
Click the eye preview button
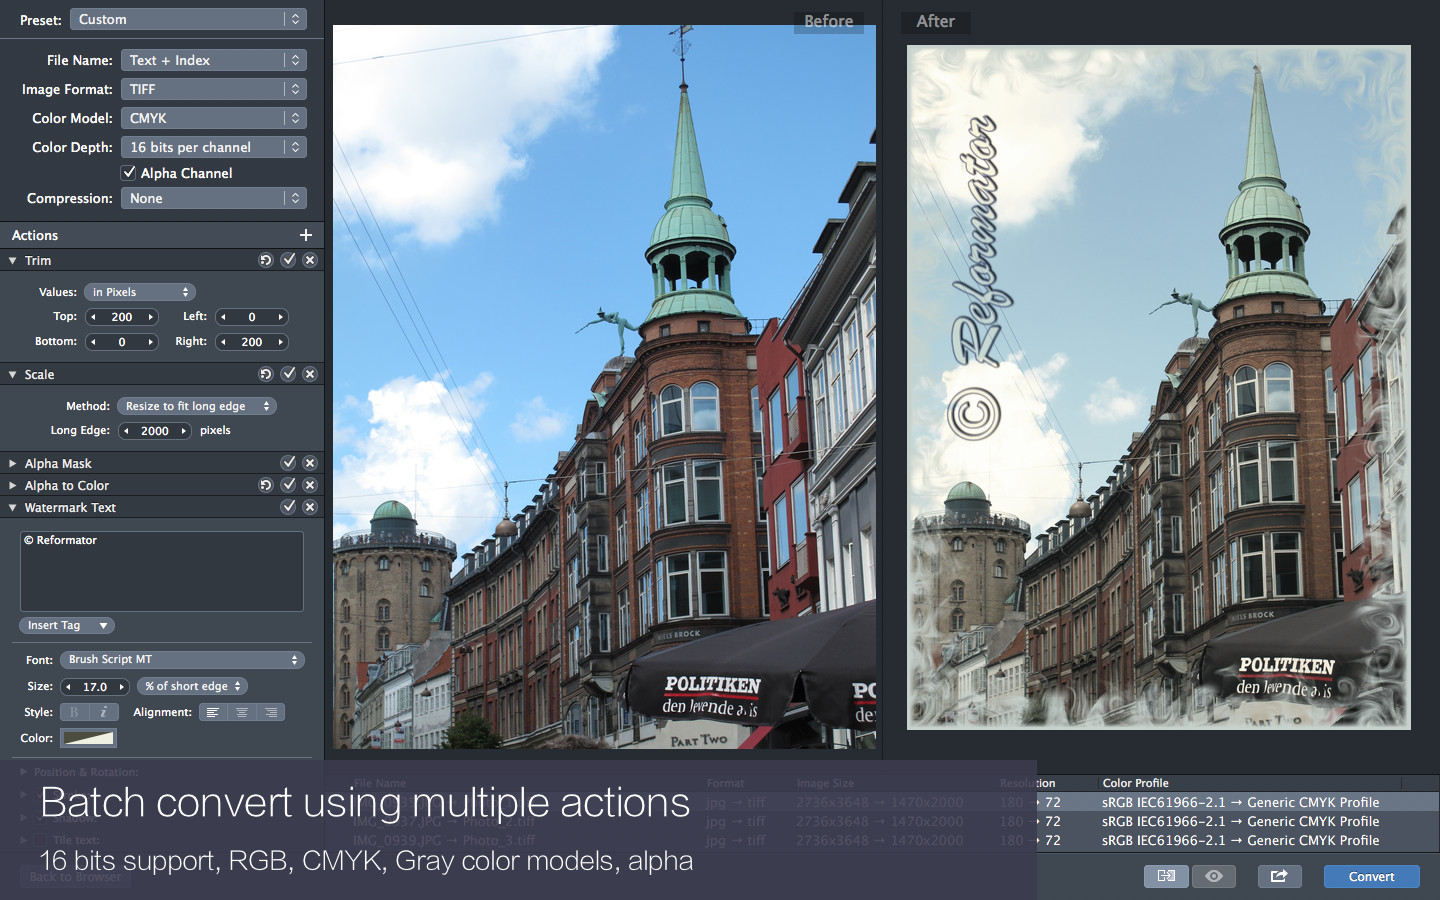point(1214,876)
